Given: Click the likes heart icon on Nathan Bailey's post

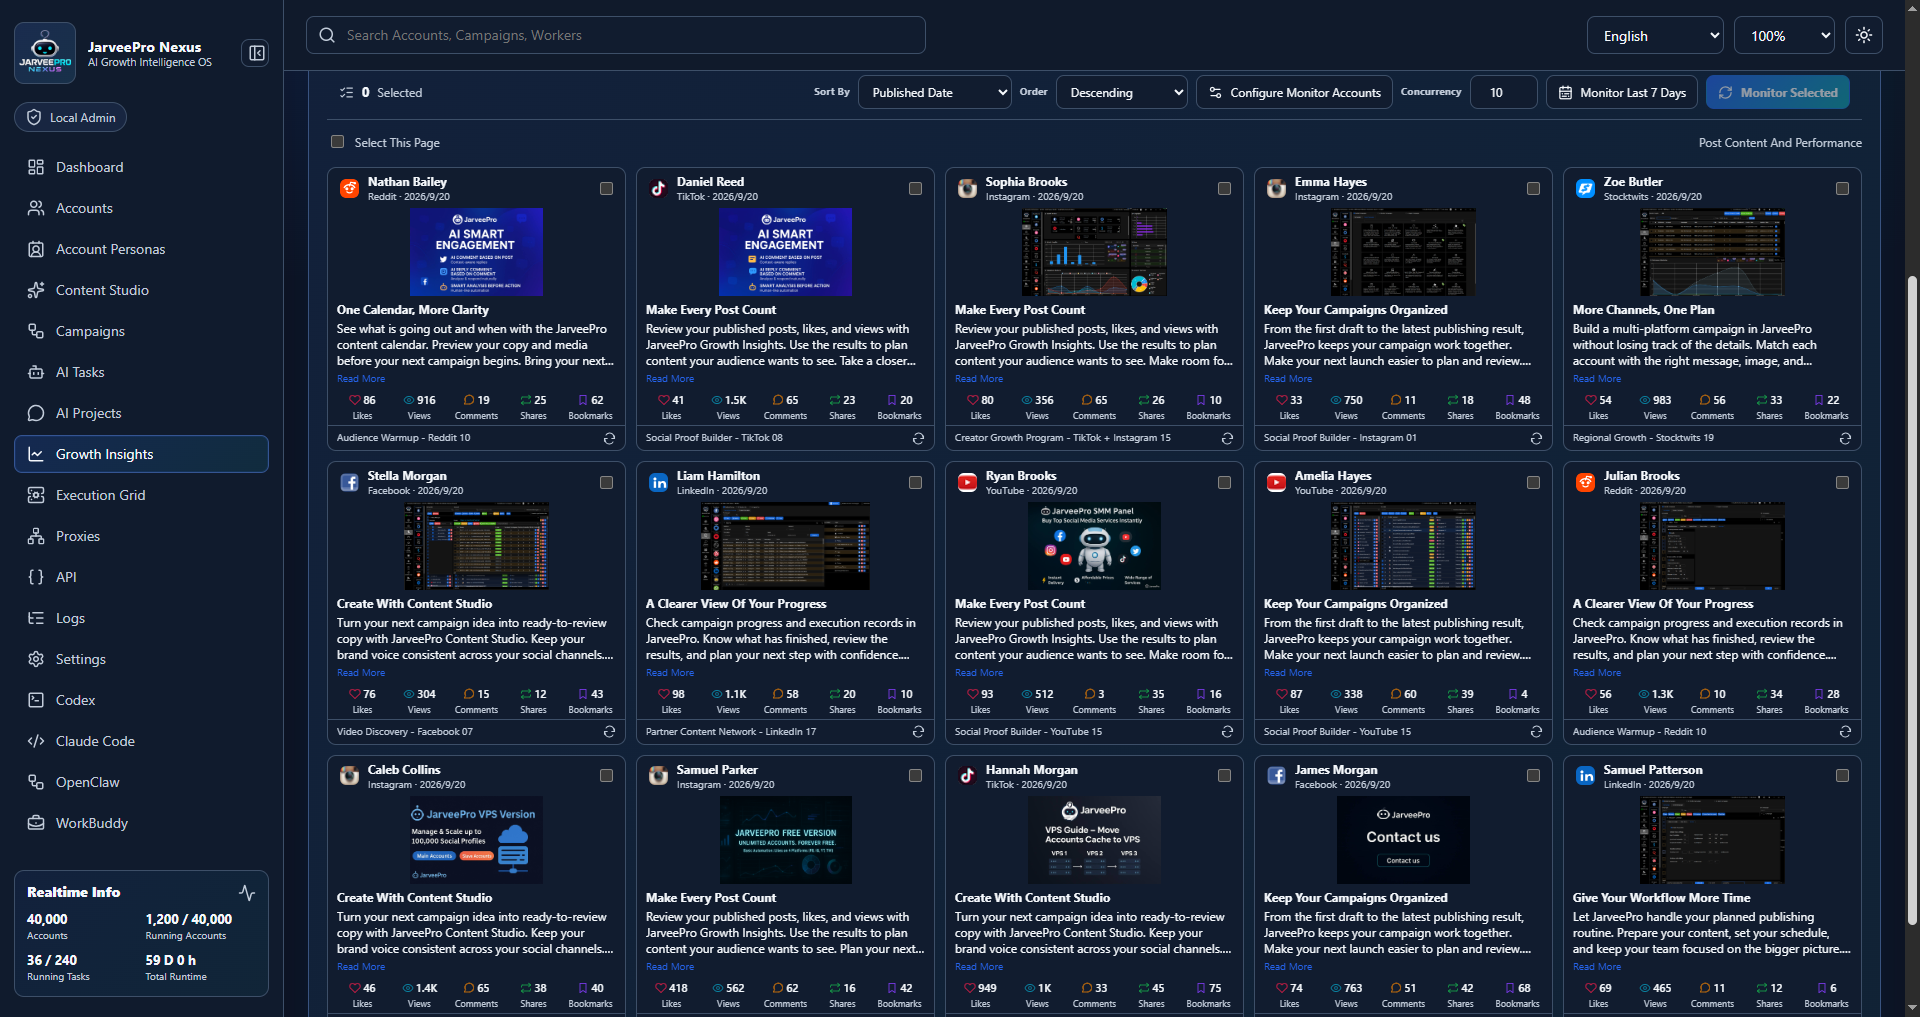Looking at the screenshot, I should 355,400.
